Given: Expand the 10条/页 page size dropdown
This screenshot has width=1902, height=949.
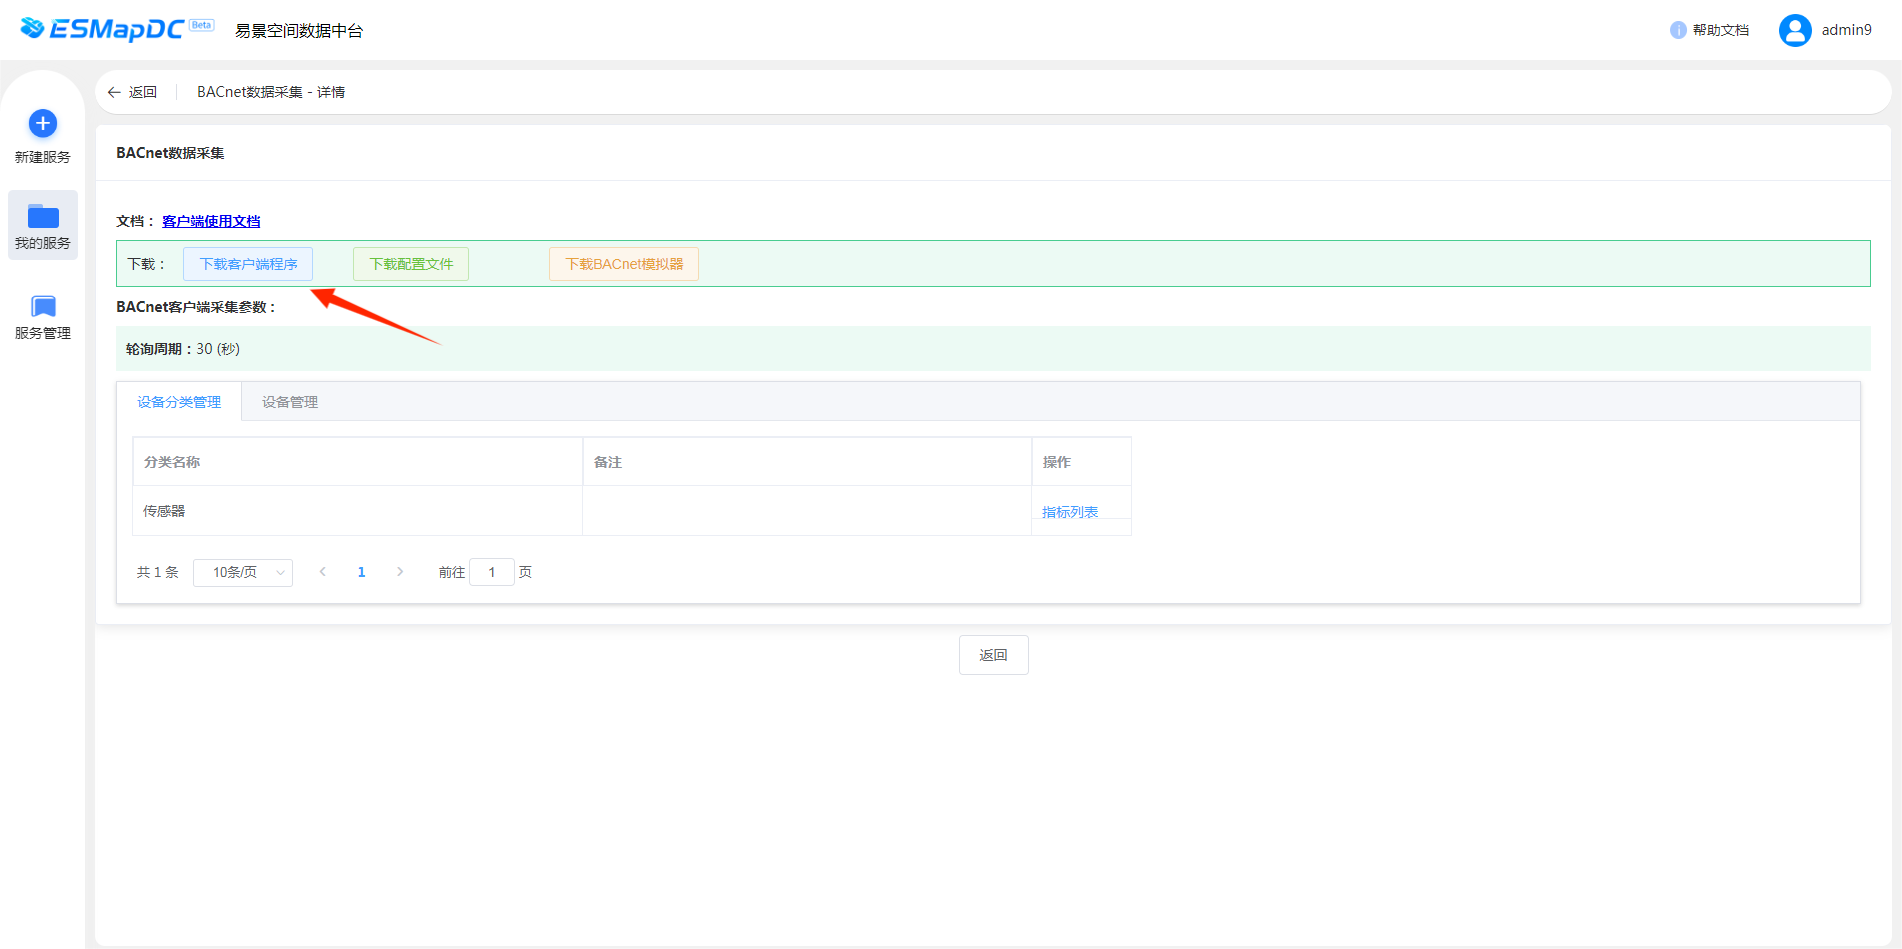Looking at the screenshot, I should (x=243, y=572).
